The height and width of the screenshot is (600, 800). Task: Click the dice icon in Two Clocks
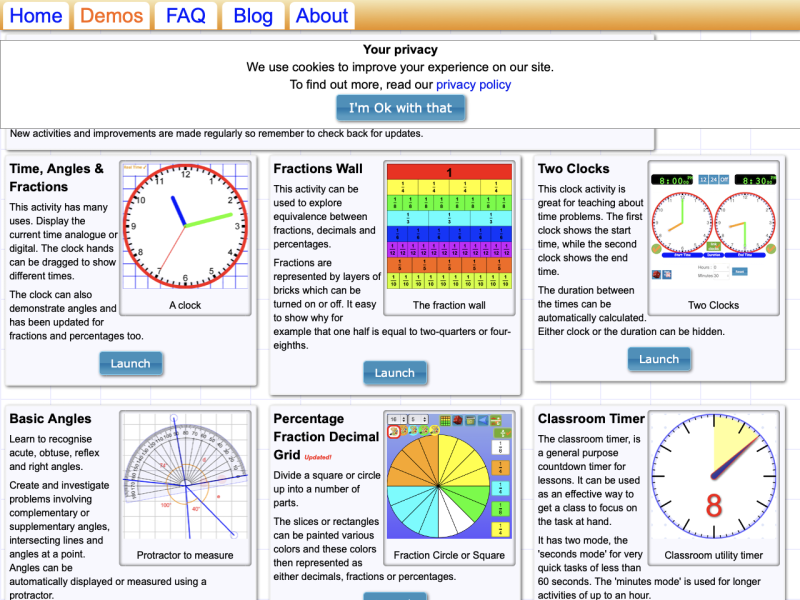pyautogui.click(x=656, y=274)
